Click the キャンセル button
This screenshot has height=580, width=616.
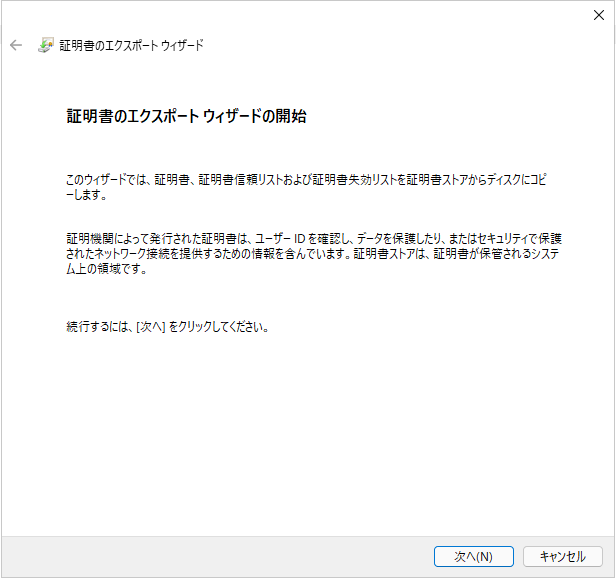563,556
